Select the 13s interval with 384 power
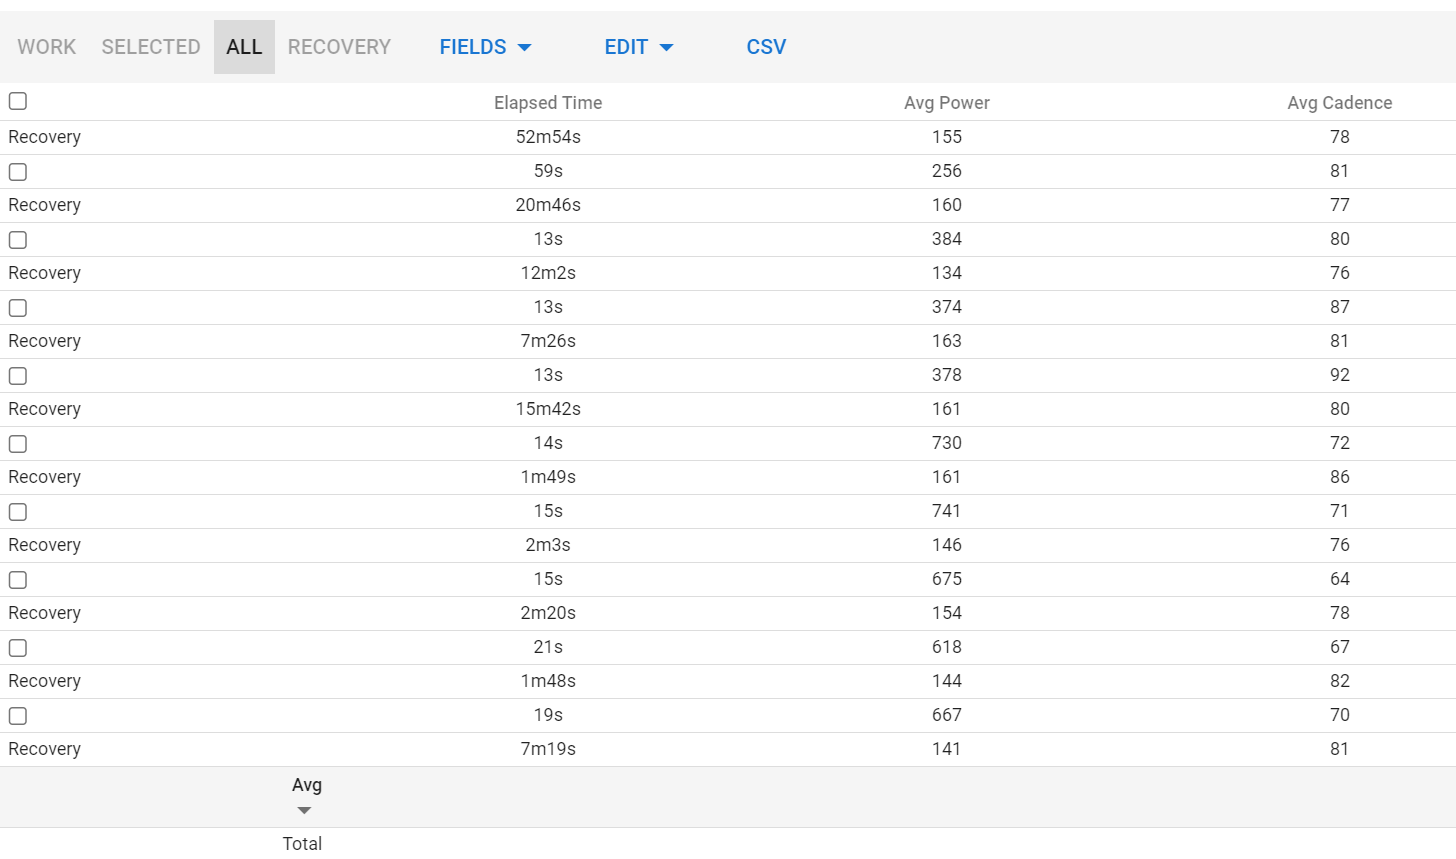Viewport: 1456px width, 859px height. 18,240
